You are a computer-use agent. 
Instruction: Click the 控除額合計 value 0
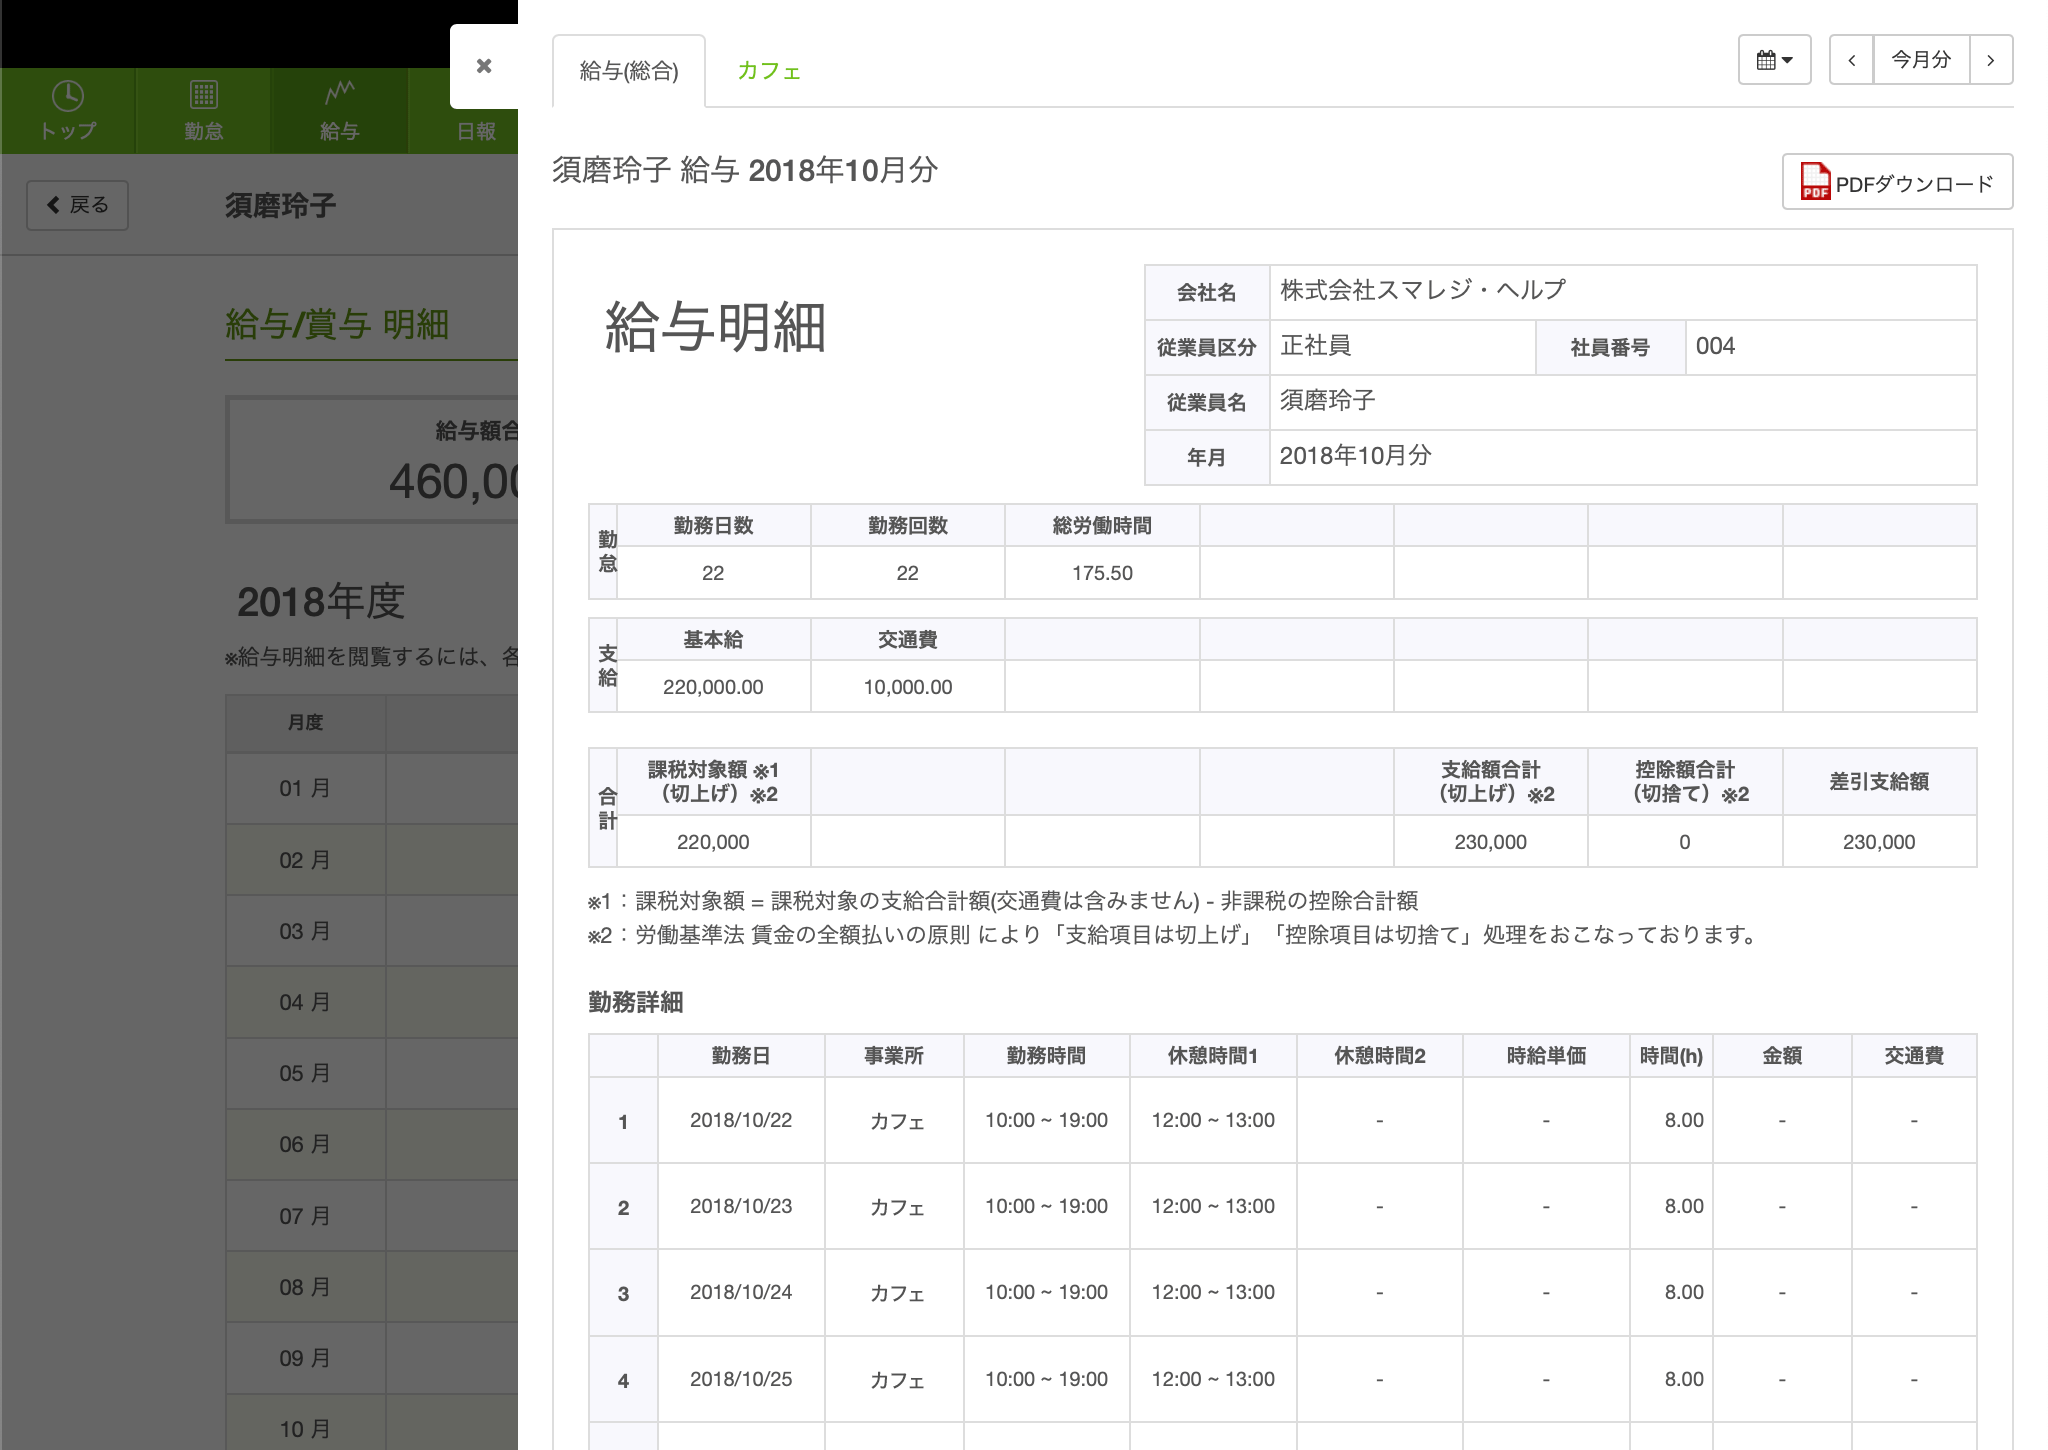pos(1685,842)
